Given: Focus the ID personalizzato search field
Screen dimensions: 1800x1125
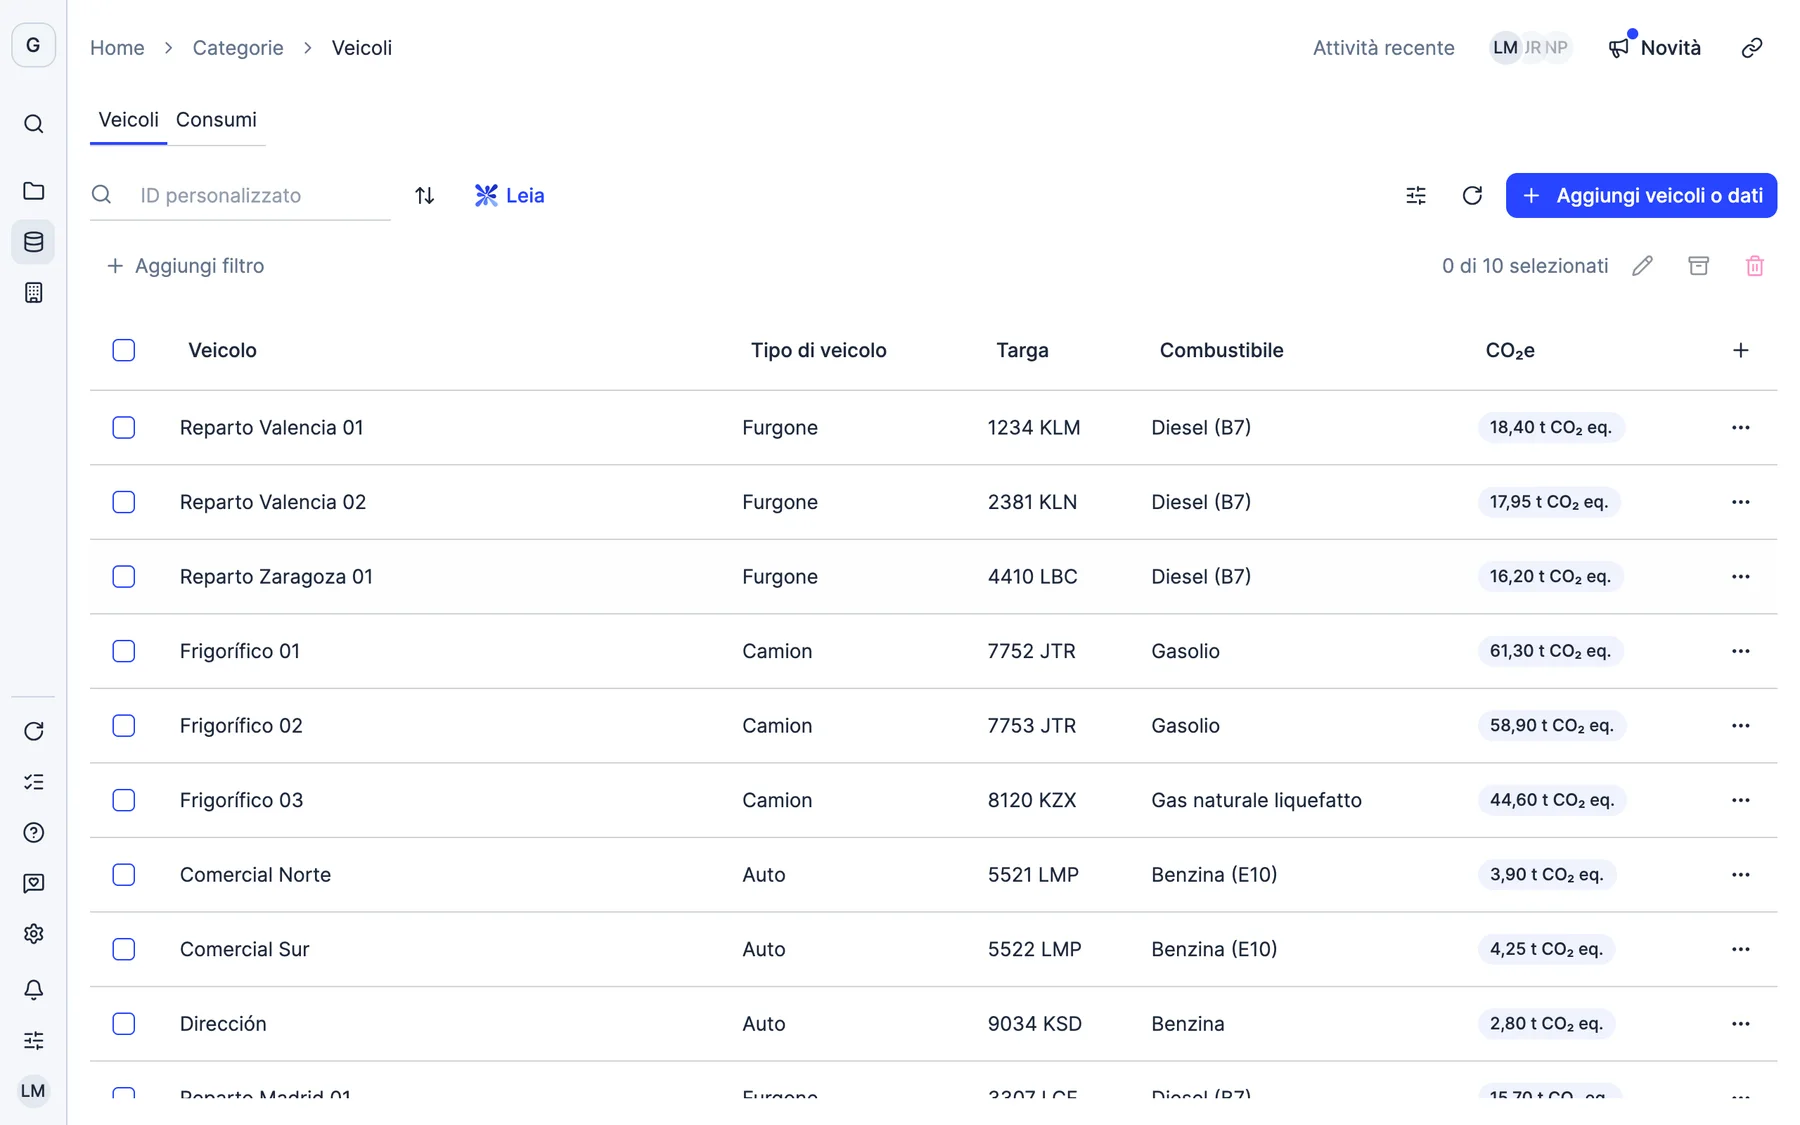Looking at the screenshot, I should click(x=240, y=195).
